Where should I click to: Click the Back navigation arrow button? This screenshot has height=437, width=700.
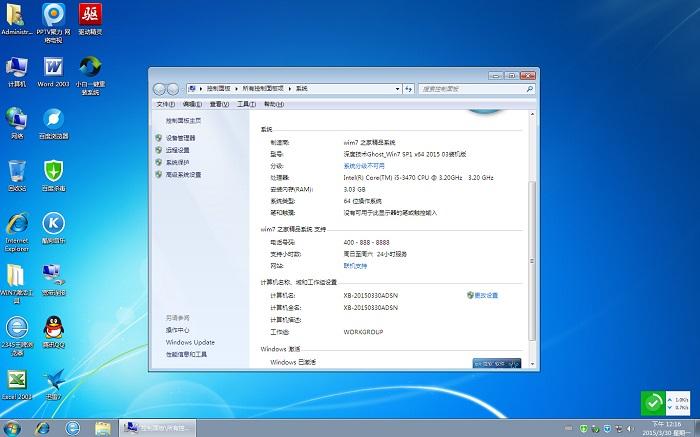[x=162, y=88]
